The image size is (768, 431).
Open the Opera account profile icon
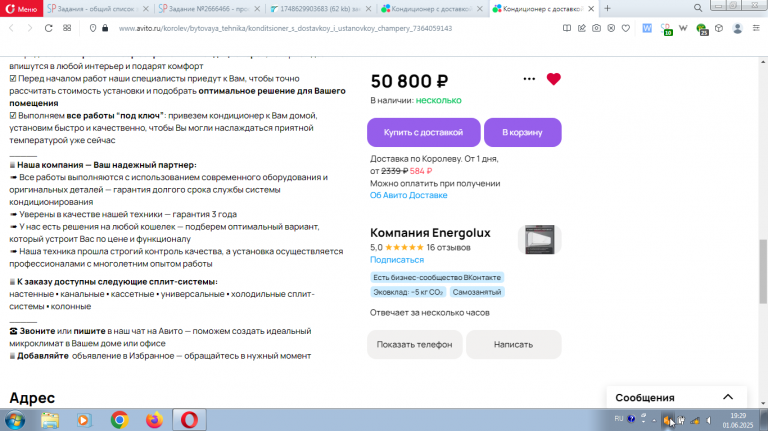pyautogui.click(x=737, y=28)
